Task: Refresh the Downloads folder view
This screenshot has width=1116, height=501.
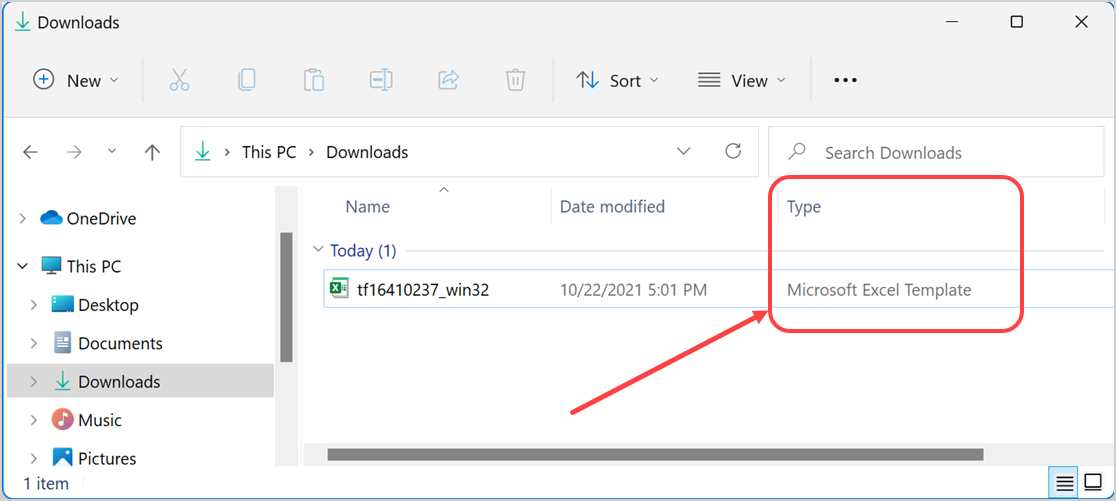Action: tap(733, 152)
